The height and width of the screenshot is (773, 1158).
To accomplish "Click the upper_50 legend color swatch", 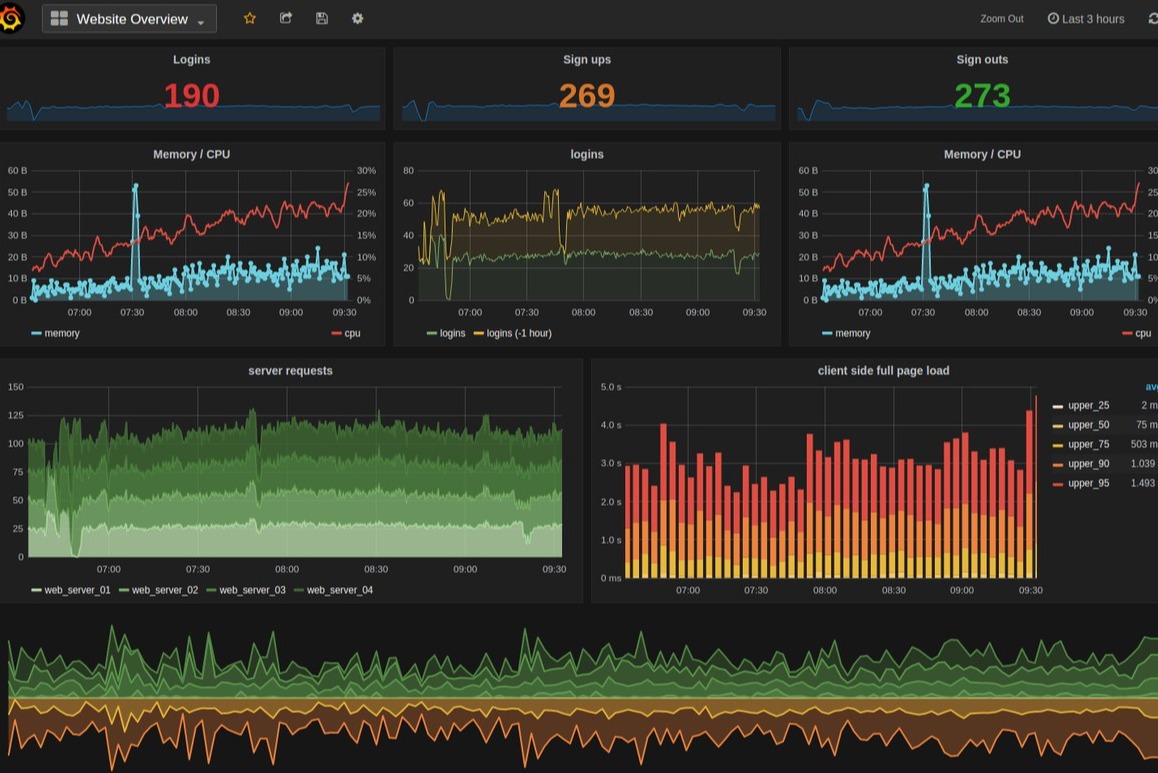I will 1058,426.
